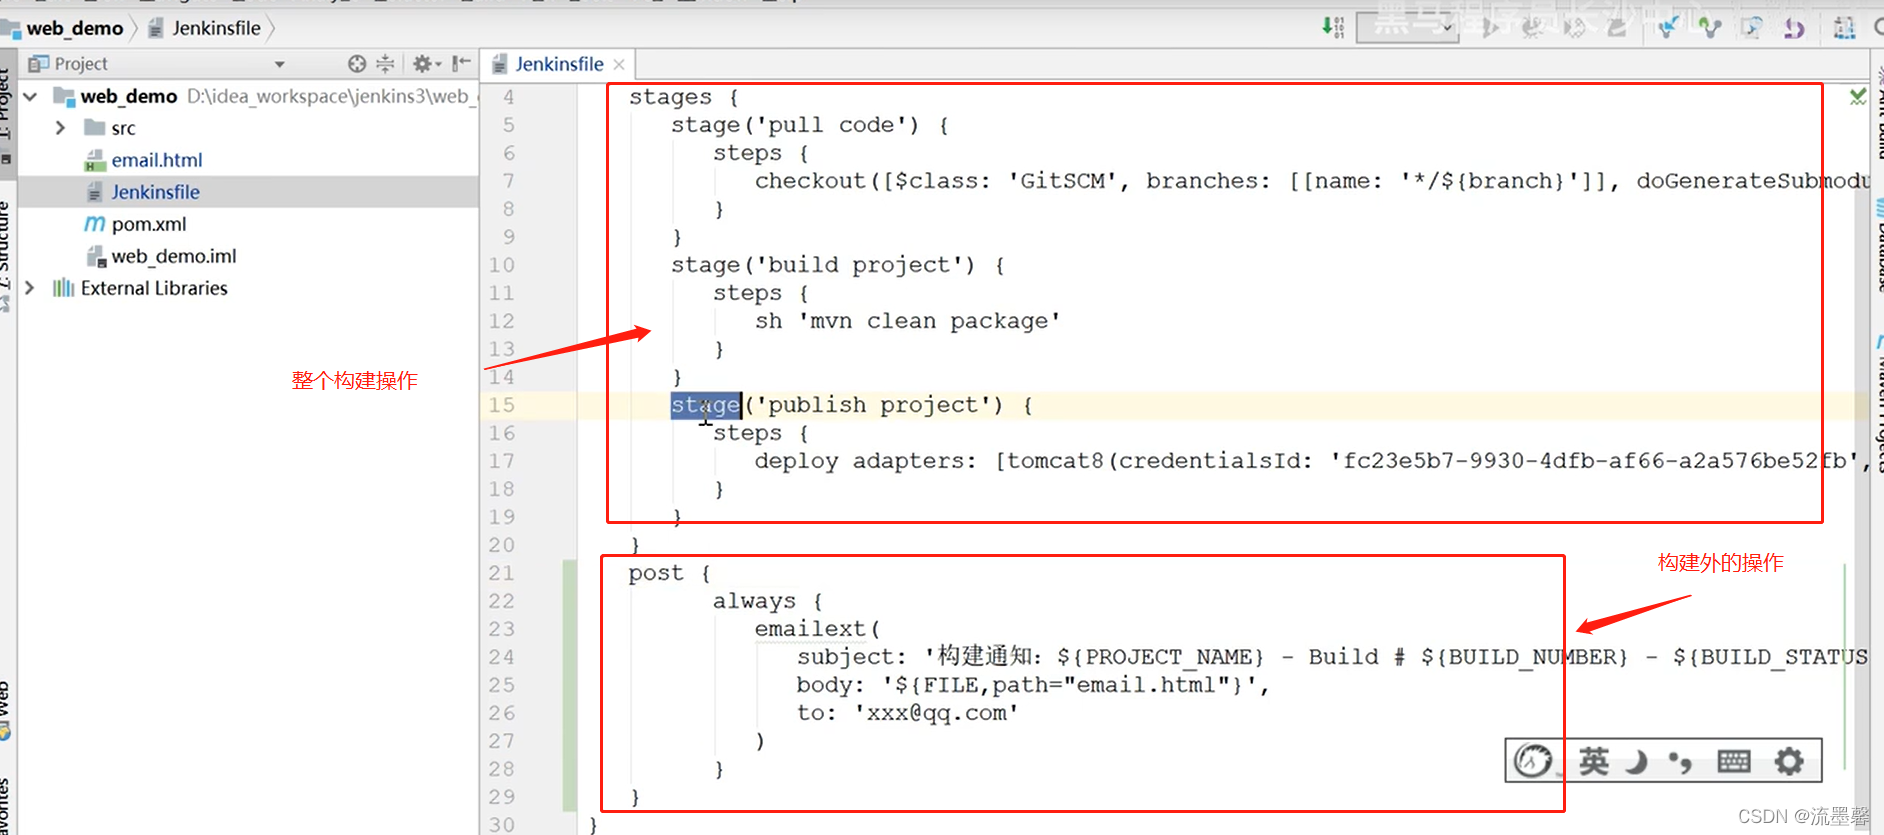1884x835 pixels.
Task: Click IME speed dial logo icon
Action: point(1533,761)
